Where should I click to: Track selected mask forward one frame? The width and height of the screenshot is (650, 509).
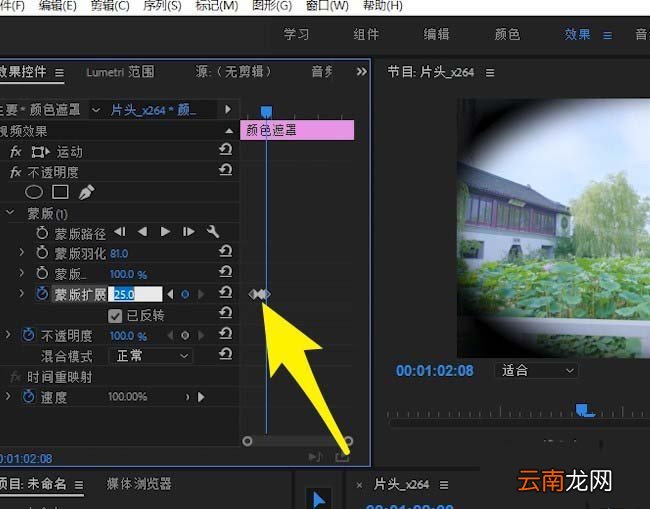188,232
